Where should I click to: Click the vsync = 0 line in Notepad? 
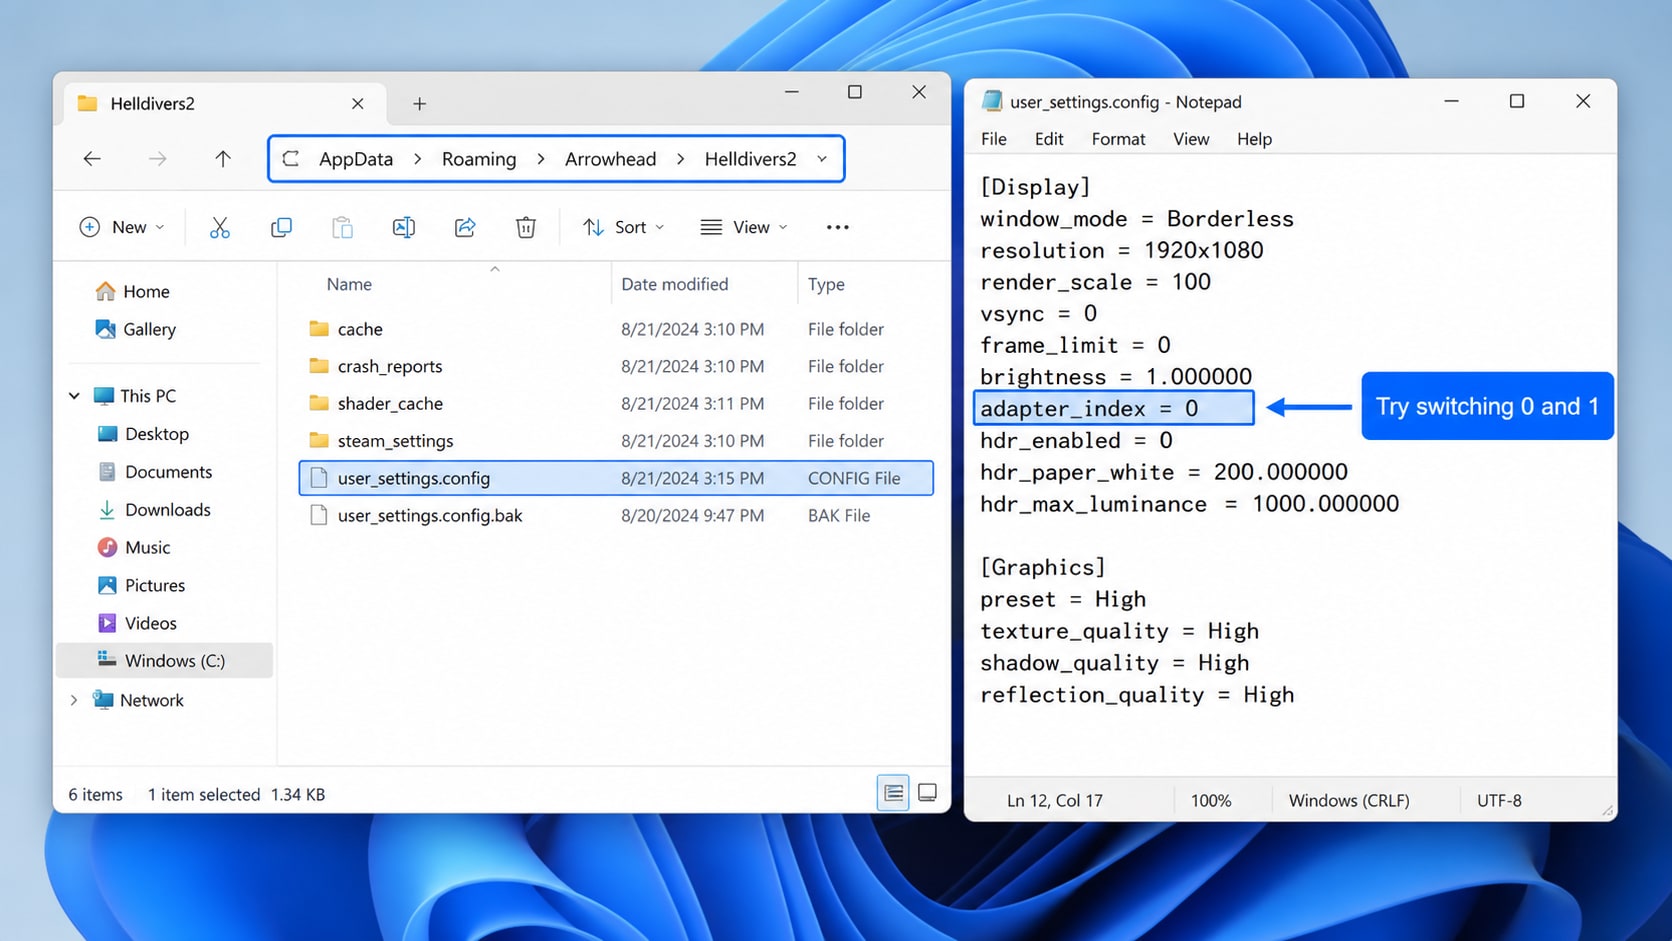point(1039,314)
